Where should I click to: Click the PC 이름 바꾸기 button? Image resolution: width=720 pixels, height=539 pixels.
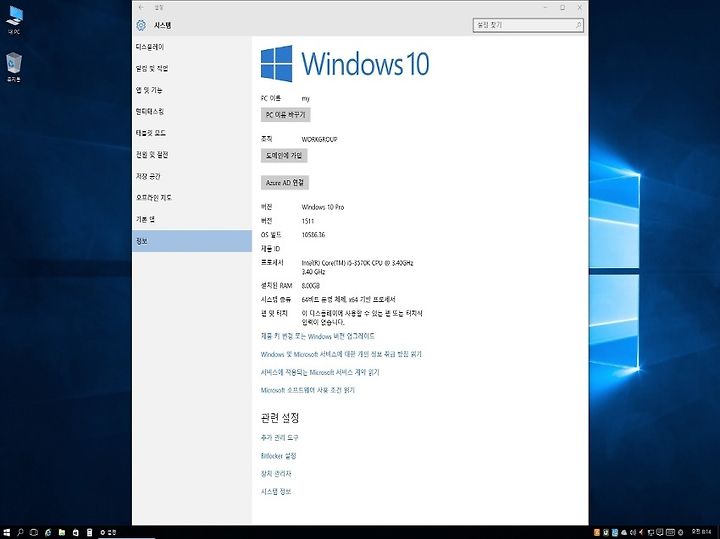pos(286,115)
